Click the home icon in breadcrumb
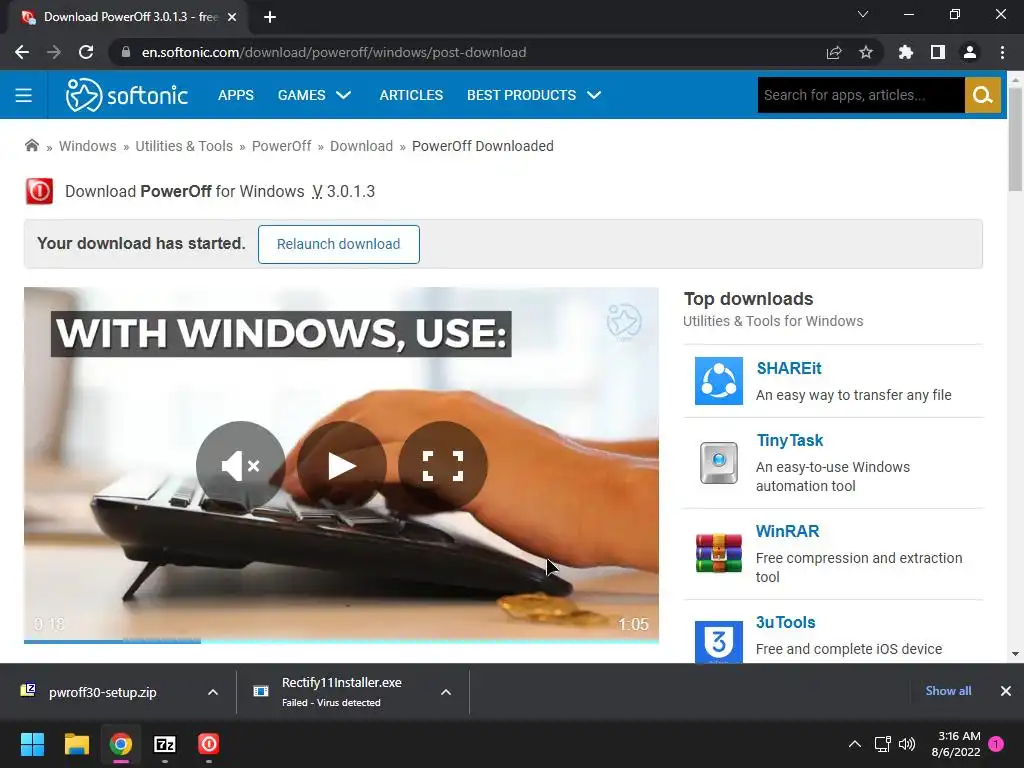 tap(31, 145)
